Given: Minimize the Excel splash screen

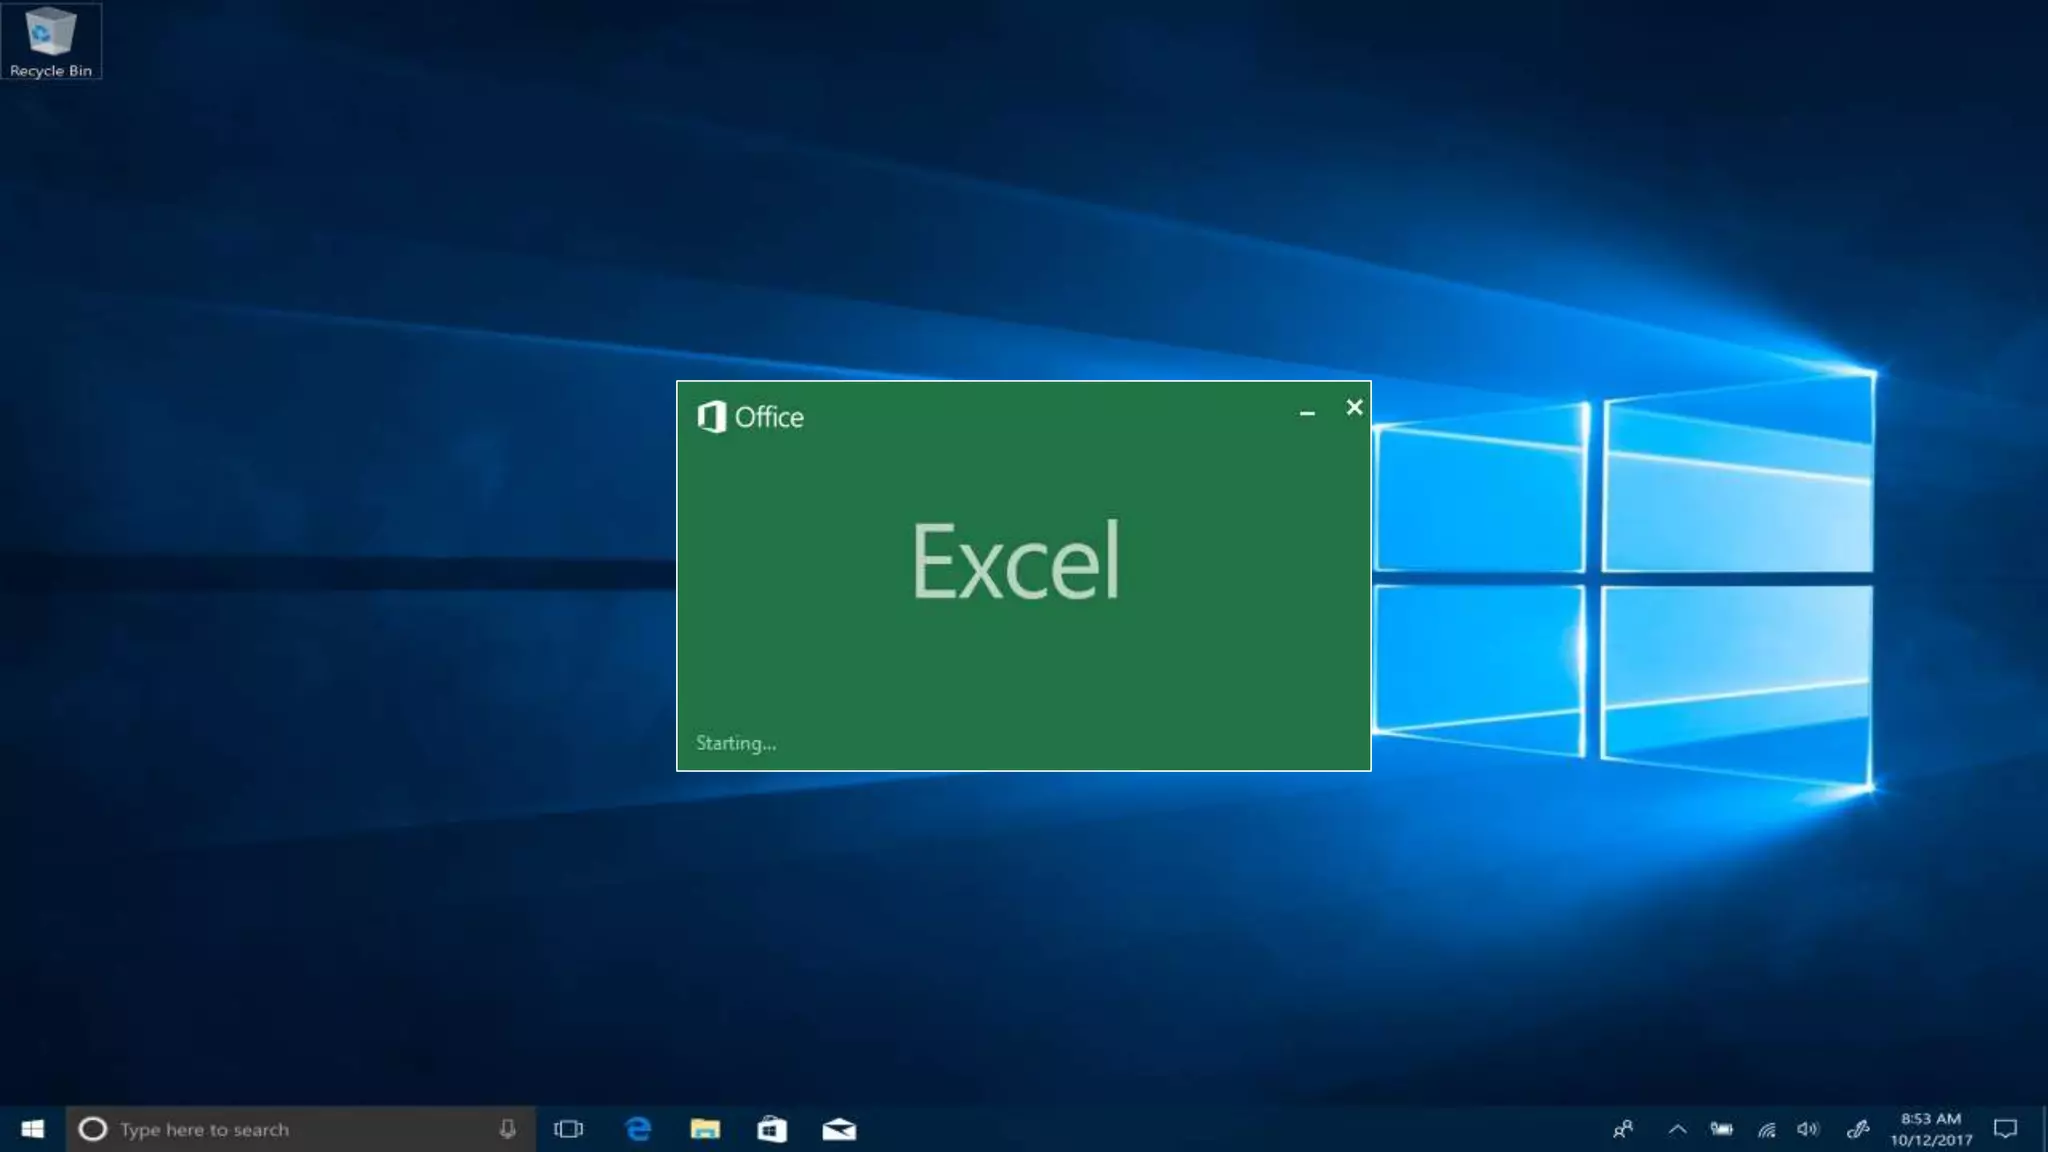Looking at the screenshot, I should pyautogui.click(x=1307, y=412).
